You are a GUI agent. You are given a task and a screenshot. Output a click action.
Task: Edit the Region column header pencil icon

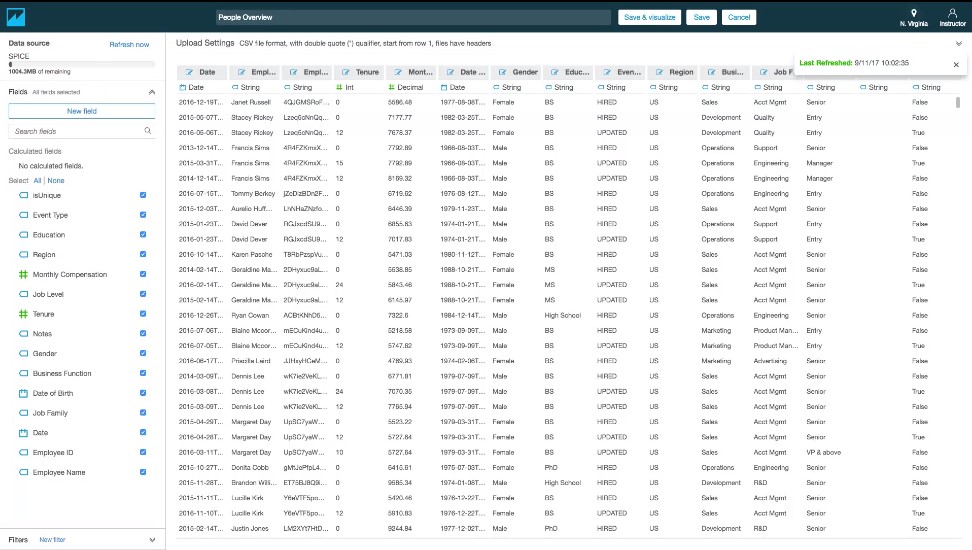tap(660, 72)
